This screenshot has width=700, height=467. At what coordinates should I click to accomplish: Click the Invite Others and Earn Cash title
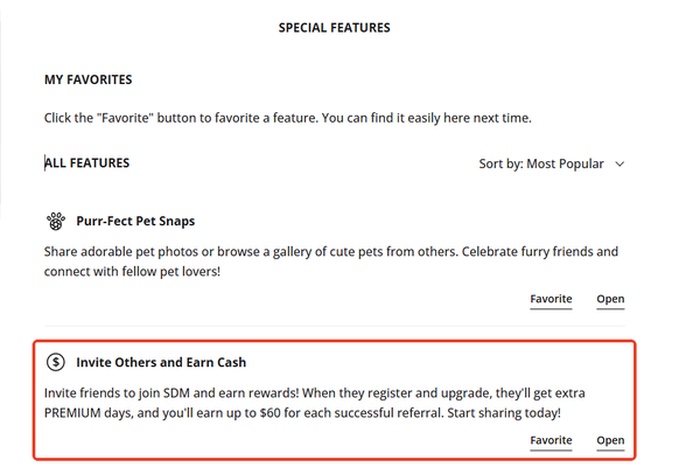click(161, 362)
